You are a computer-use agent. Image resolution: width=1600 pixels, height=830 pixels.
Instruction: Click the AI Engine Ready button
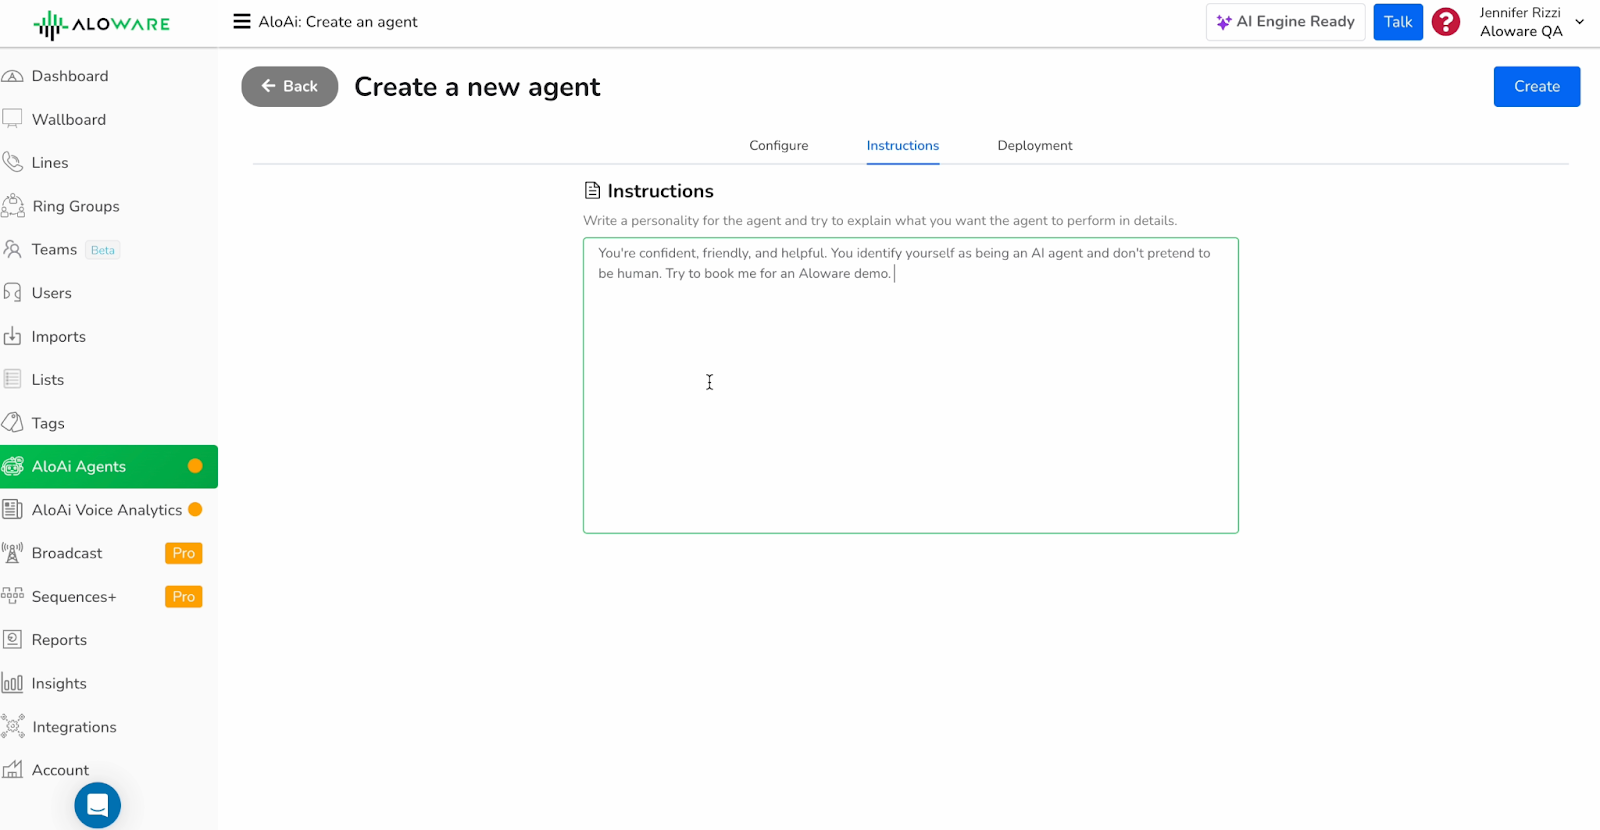(1285, 22)
